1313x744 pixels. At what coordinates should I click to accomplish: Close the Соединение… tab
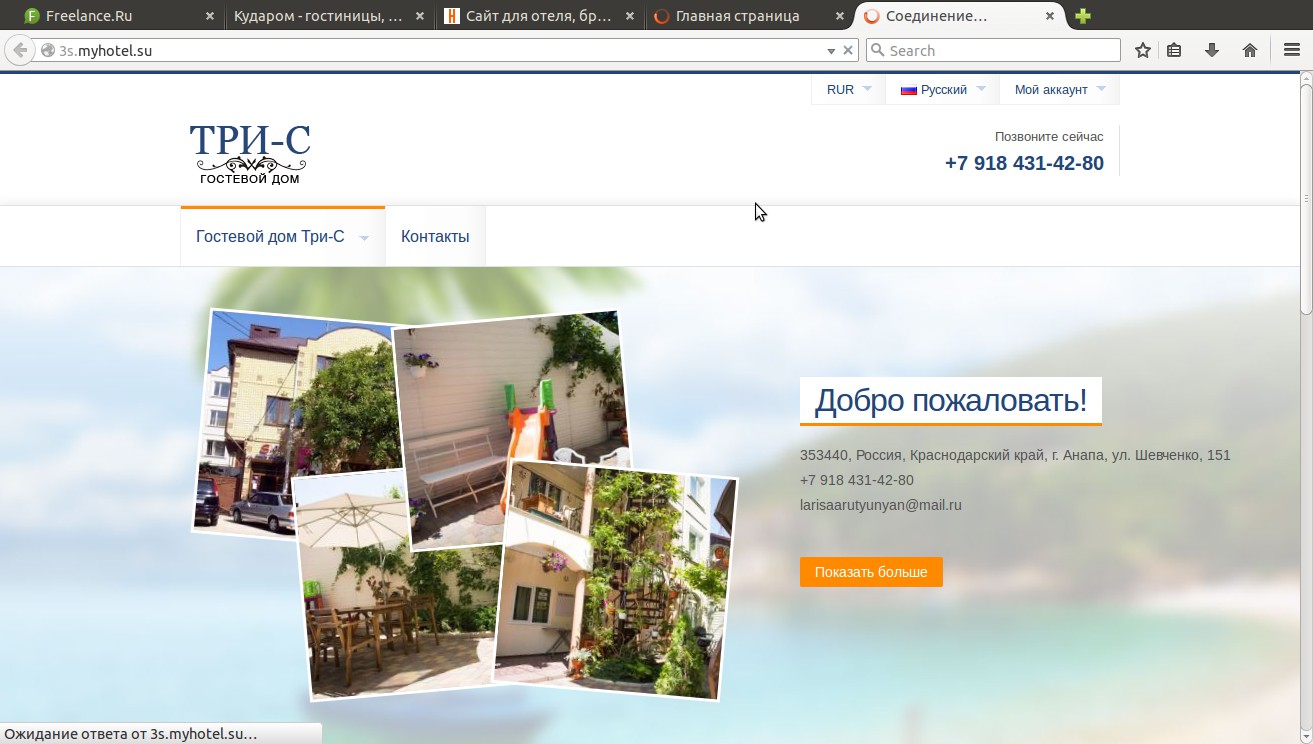[x=1049, y=16]
